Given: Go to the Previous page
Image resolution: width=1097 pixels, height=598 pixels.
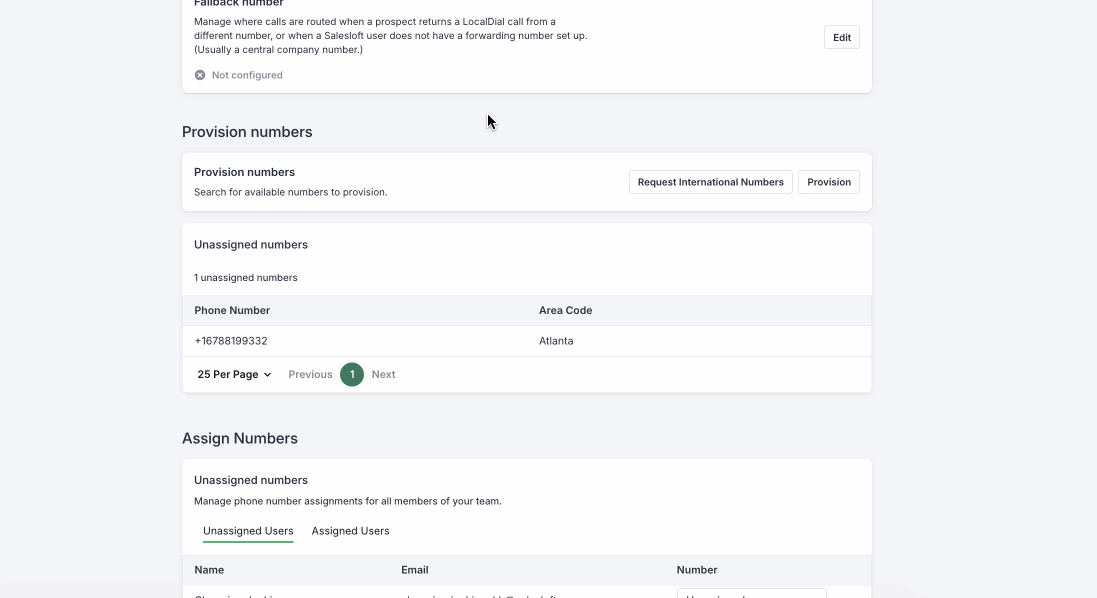Looking at the screenshot, I should (310, 374).
